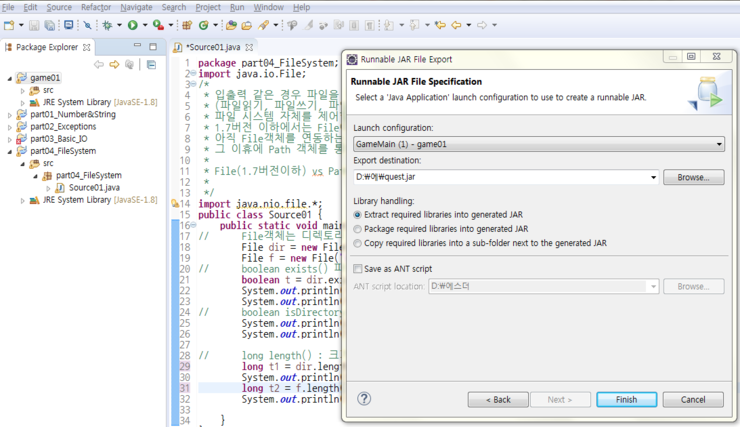Click the Back navigation arrow in main toolbar
740x427 pixels.
(x=456, y=25)
